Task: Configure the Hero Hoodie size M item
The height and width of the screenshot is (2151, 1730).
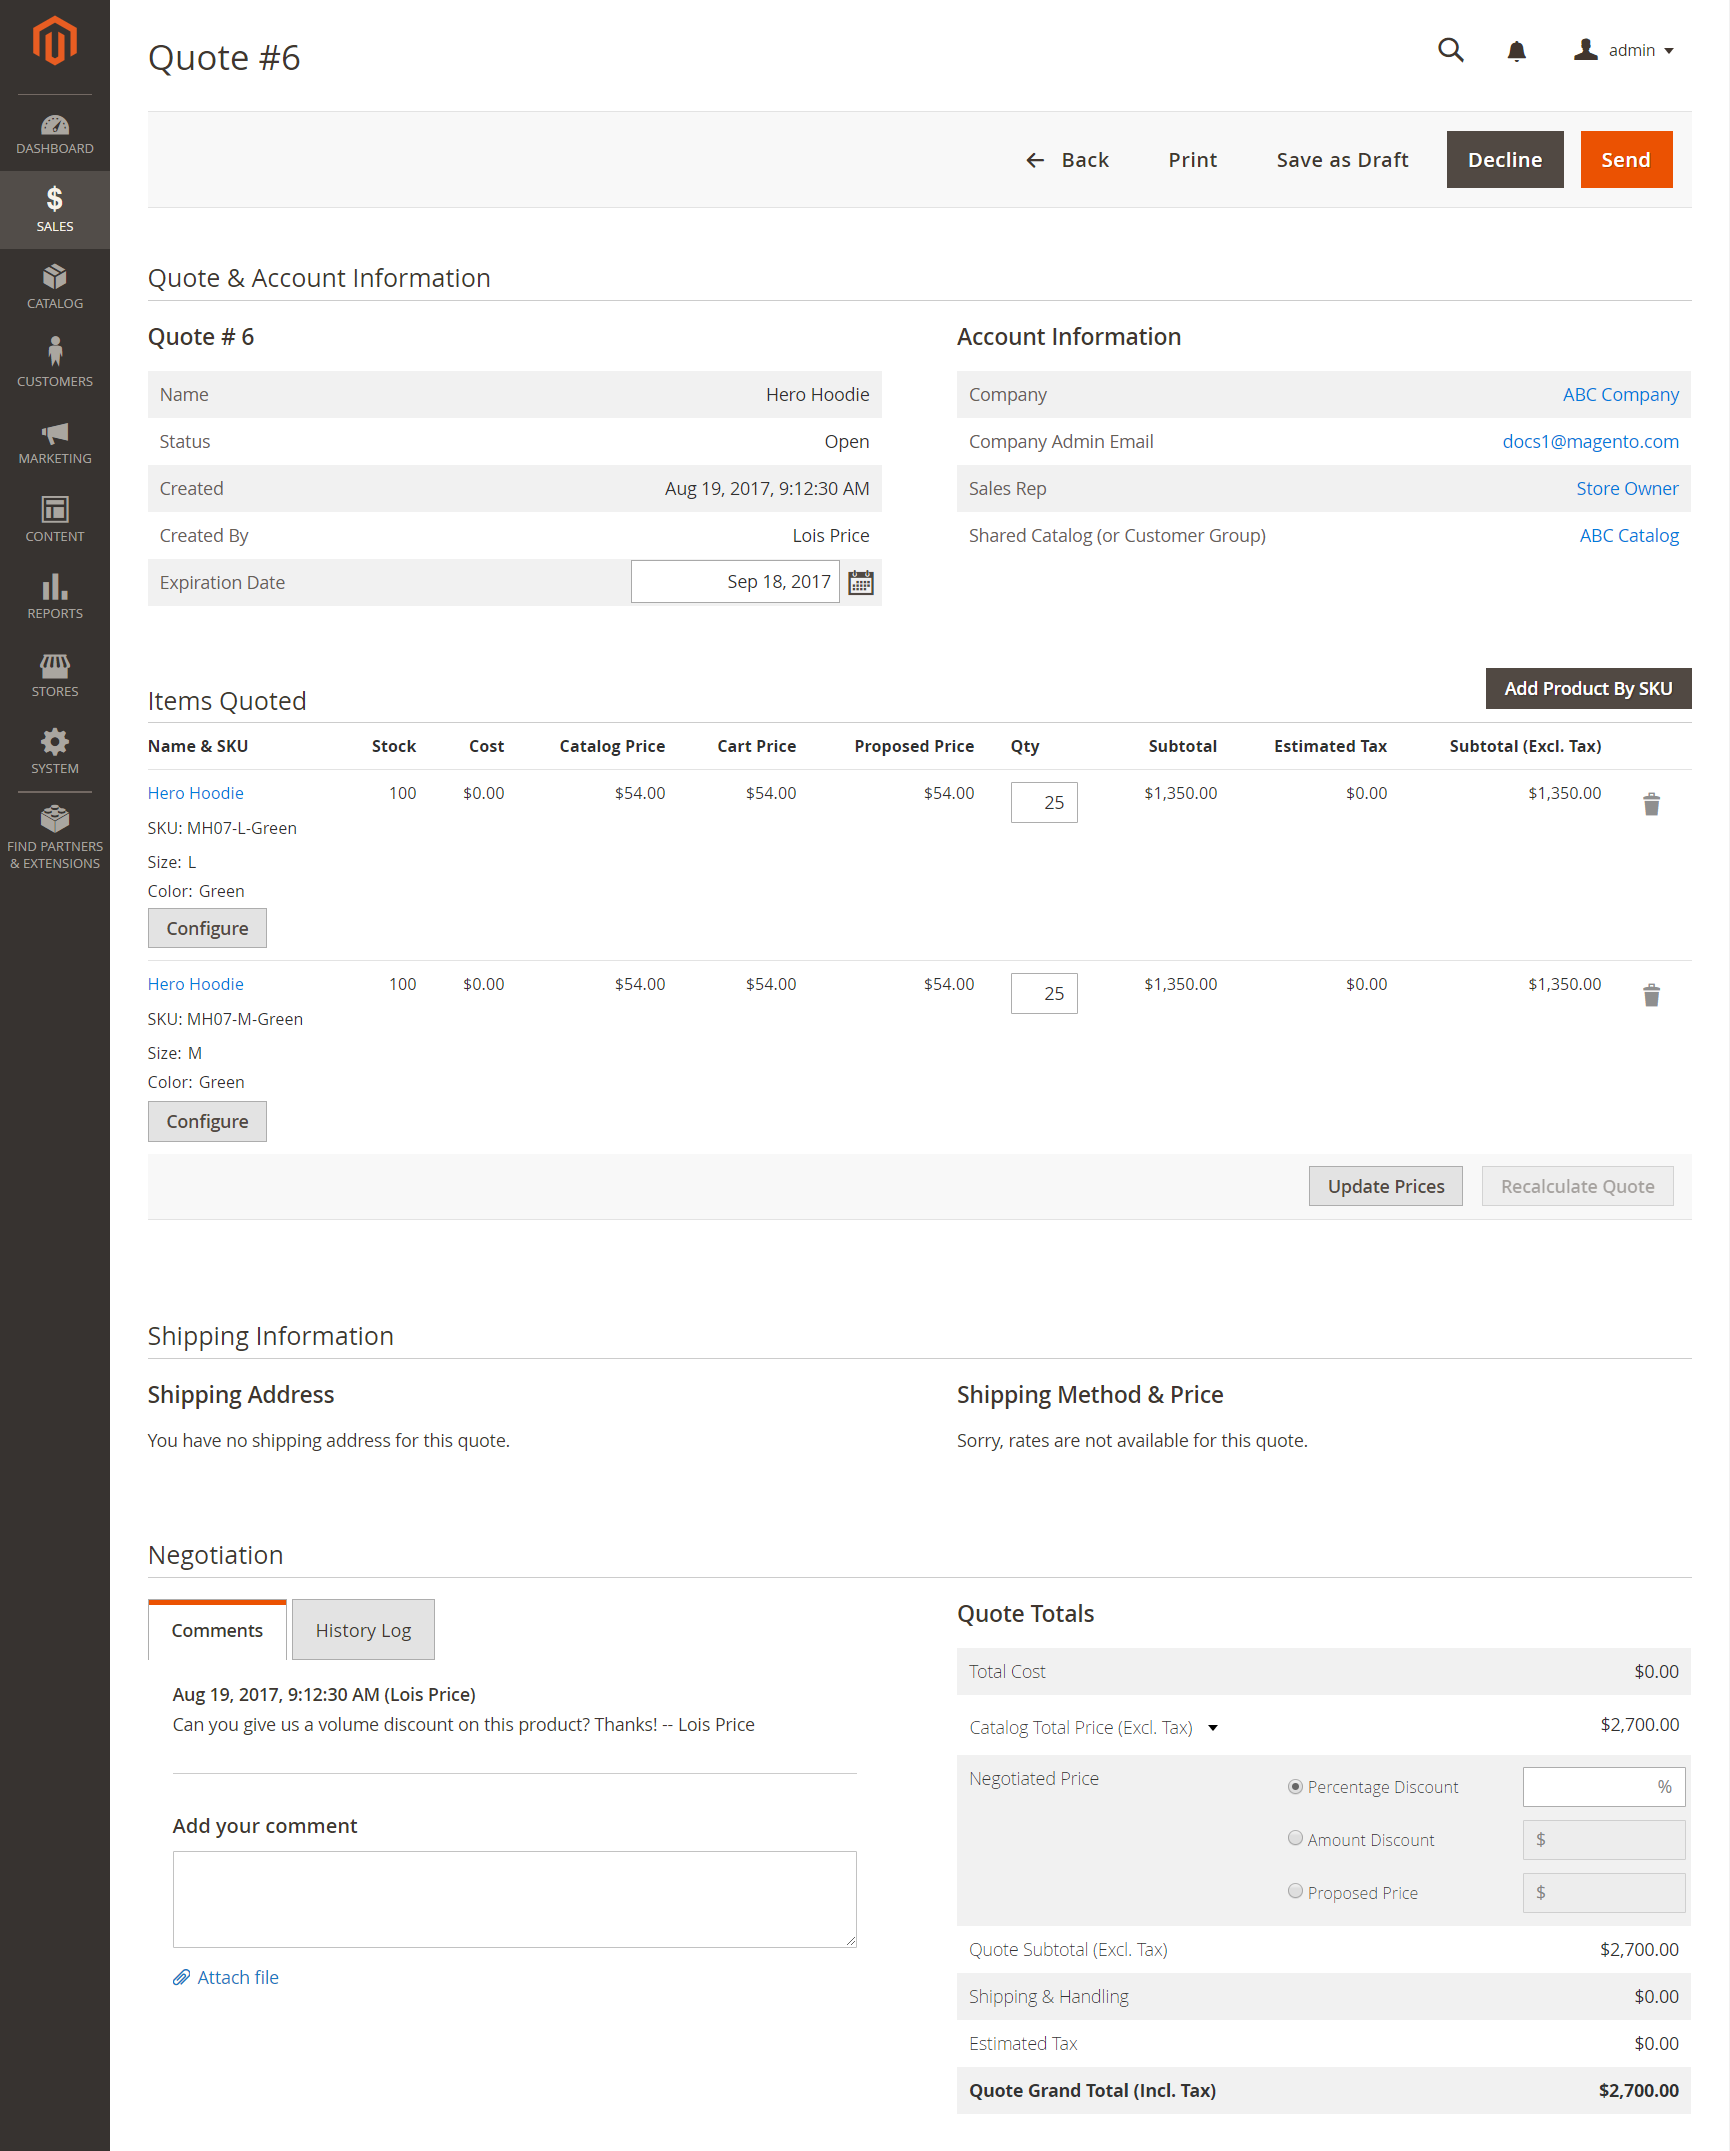Action: click(x=207, y=1121)
